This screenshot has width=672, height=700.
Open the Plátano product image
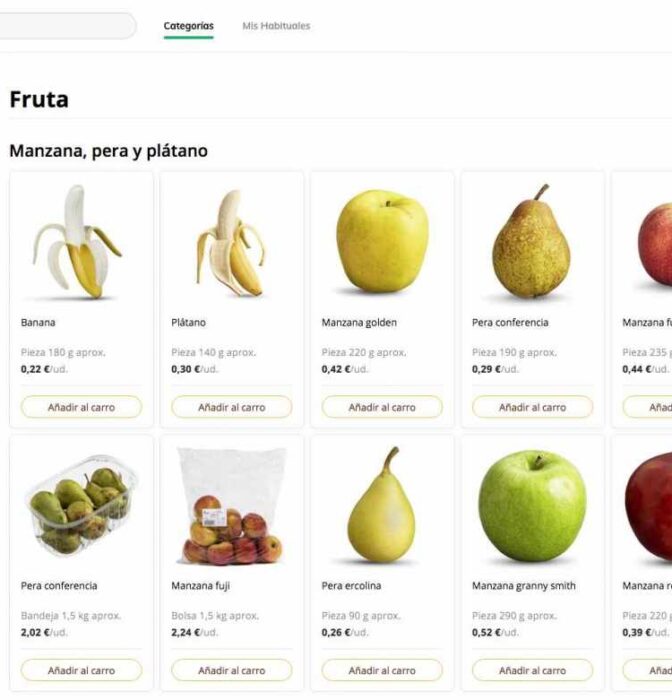pyautogui.click(x=231, y=243)
